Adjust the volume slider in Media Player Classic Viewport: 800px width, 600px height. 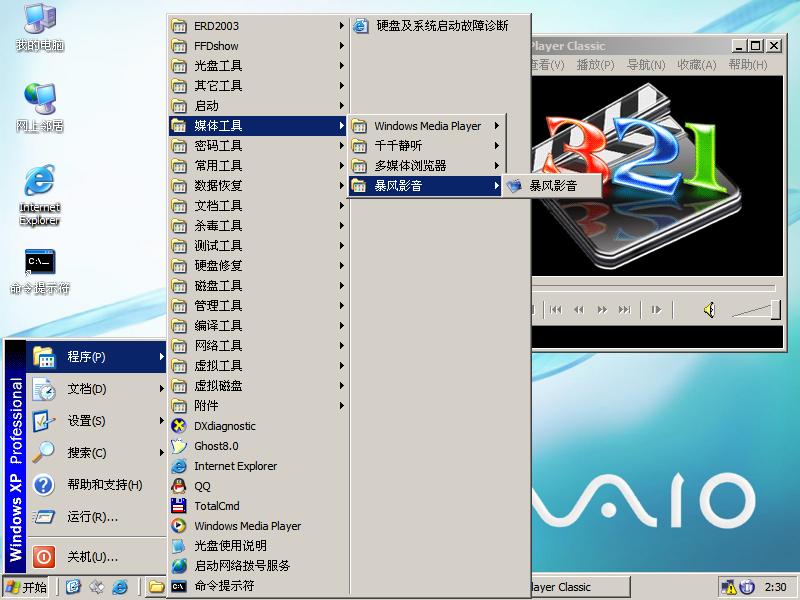tap(756, 309)
